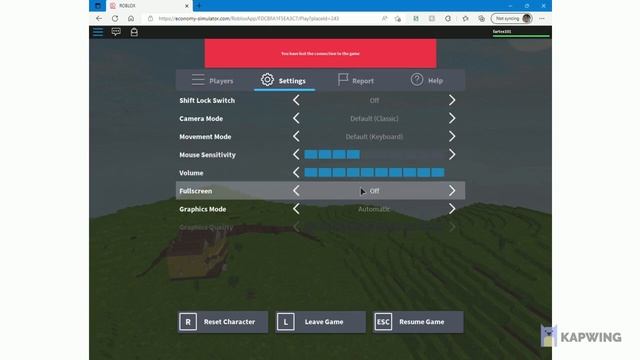Click the Leave Game button
Viewport: 640px width, 360px height.
[x=320, y=322]
